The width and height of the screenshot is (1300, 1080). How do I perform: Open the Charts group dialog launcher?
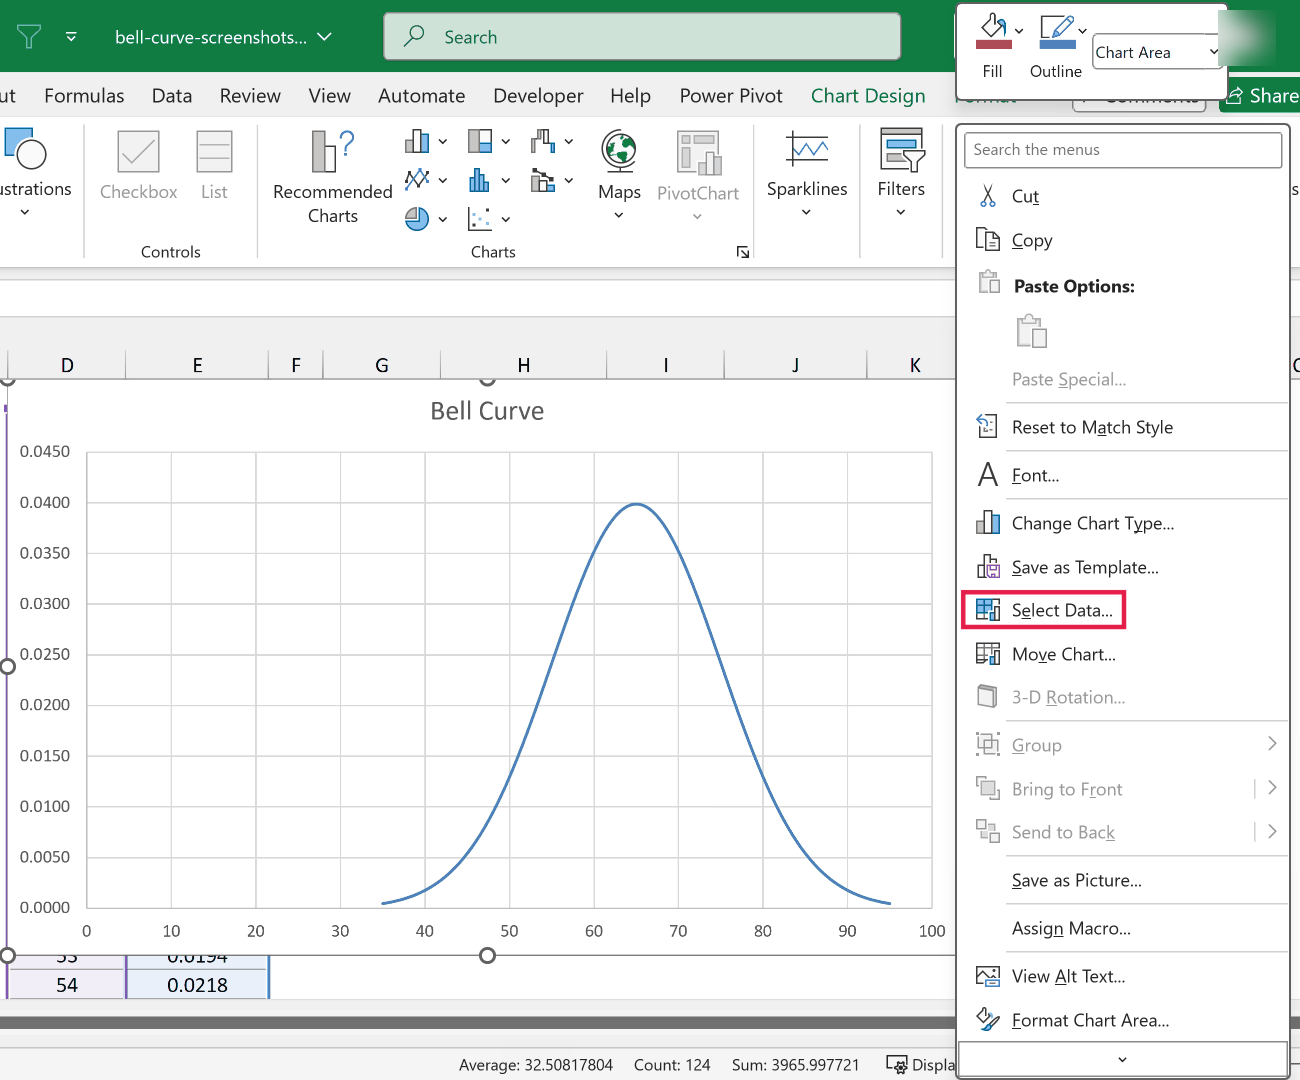pyautogui.click(x=743, y=252)
